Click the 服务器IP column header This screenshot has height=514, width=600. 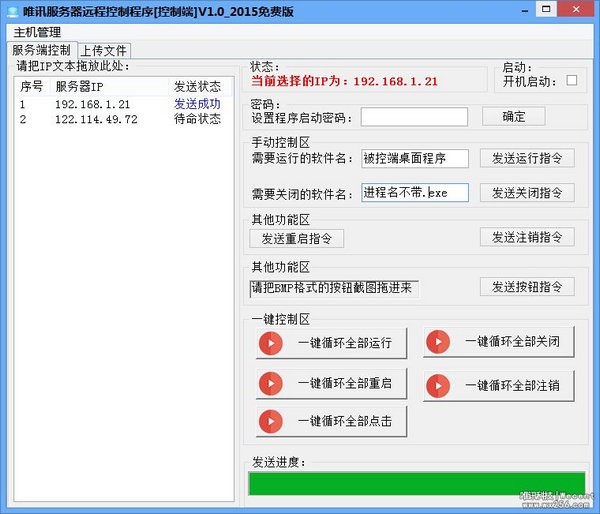tap(109, 87)
